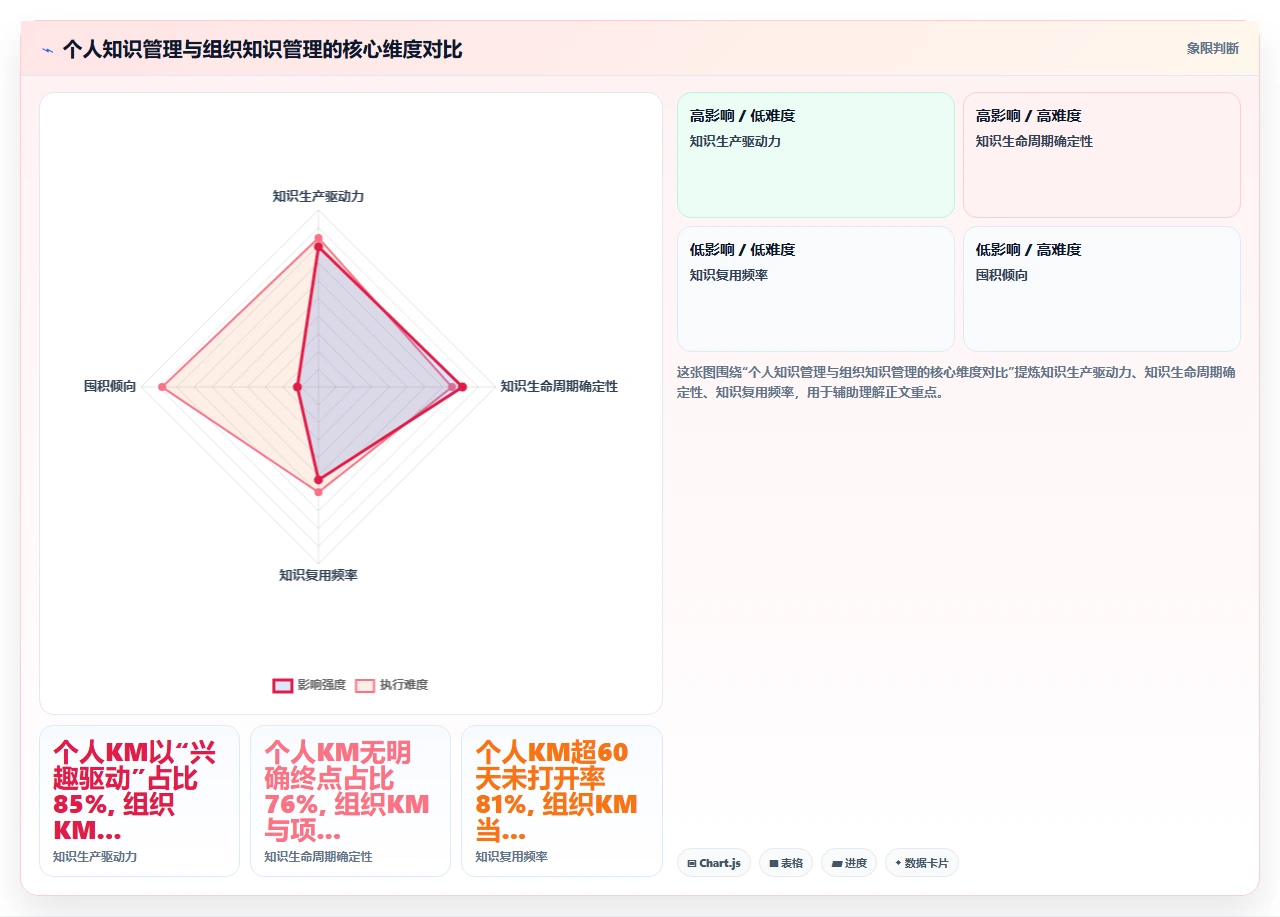Click the 囤积倾向 radar axis label
This screenshot has height=917, width=1280.
coord(110,386)
